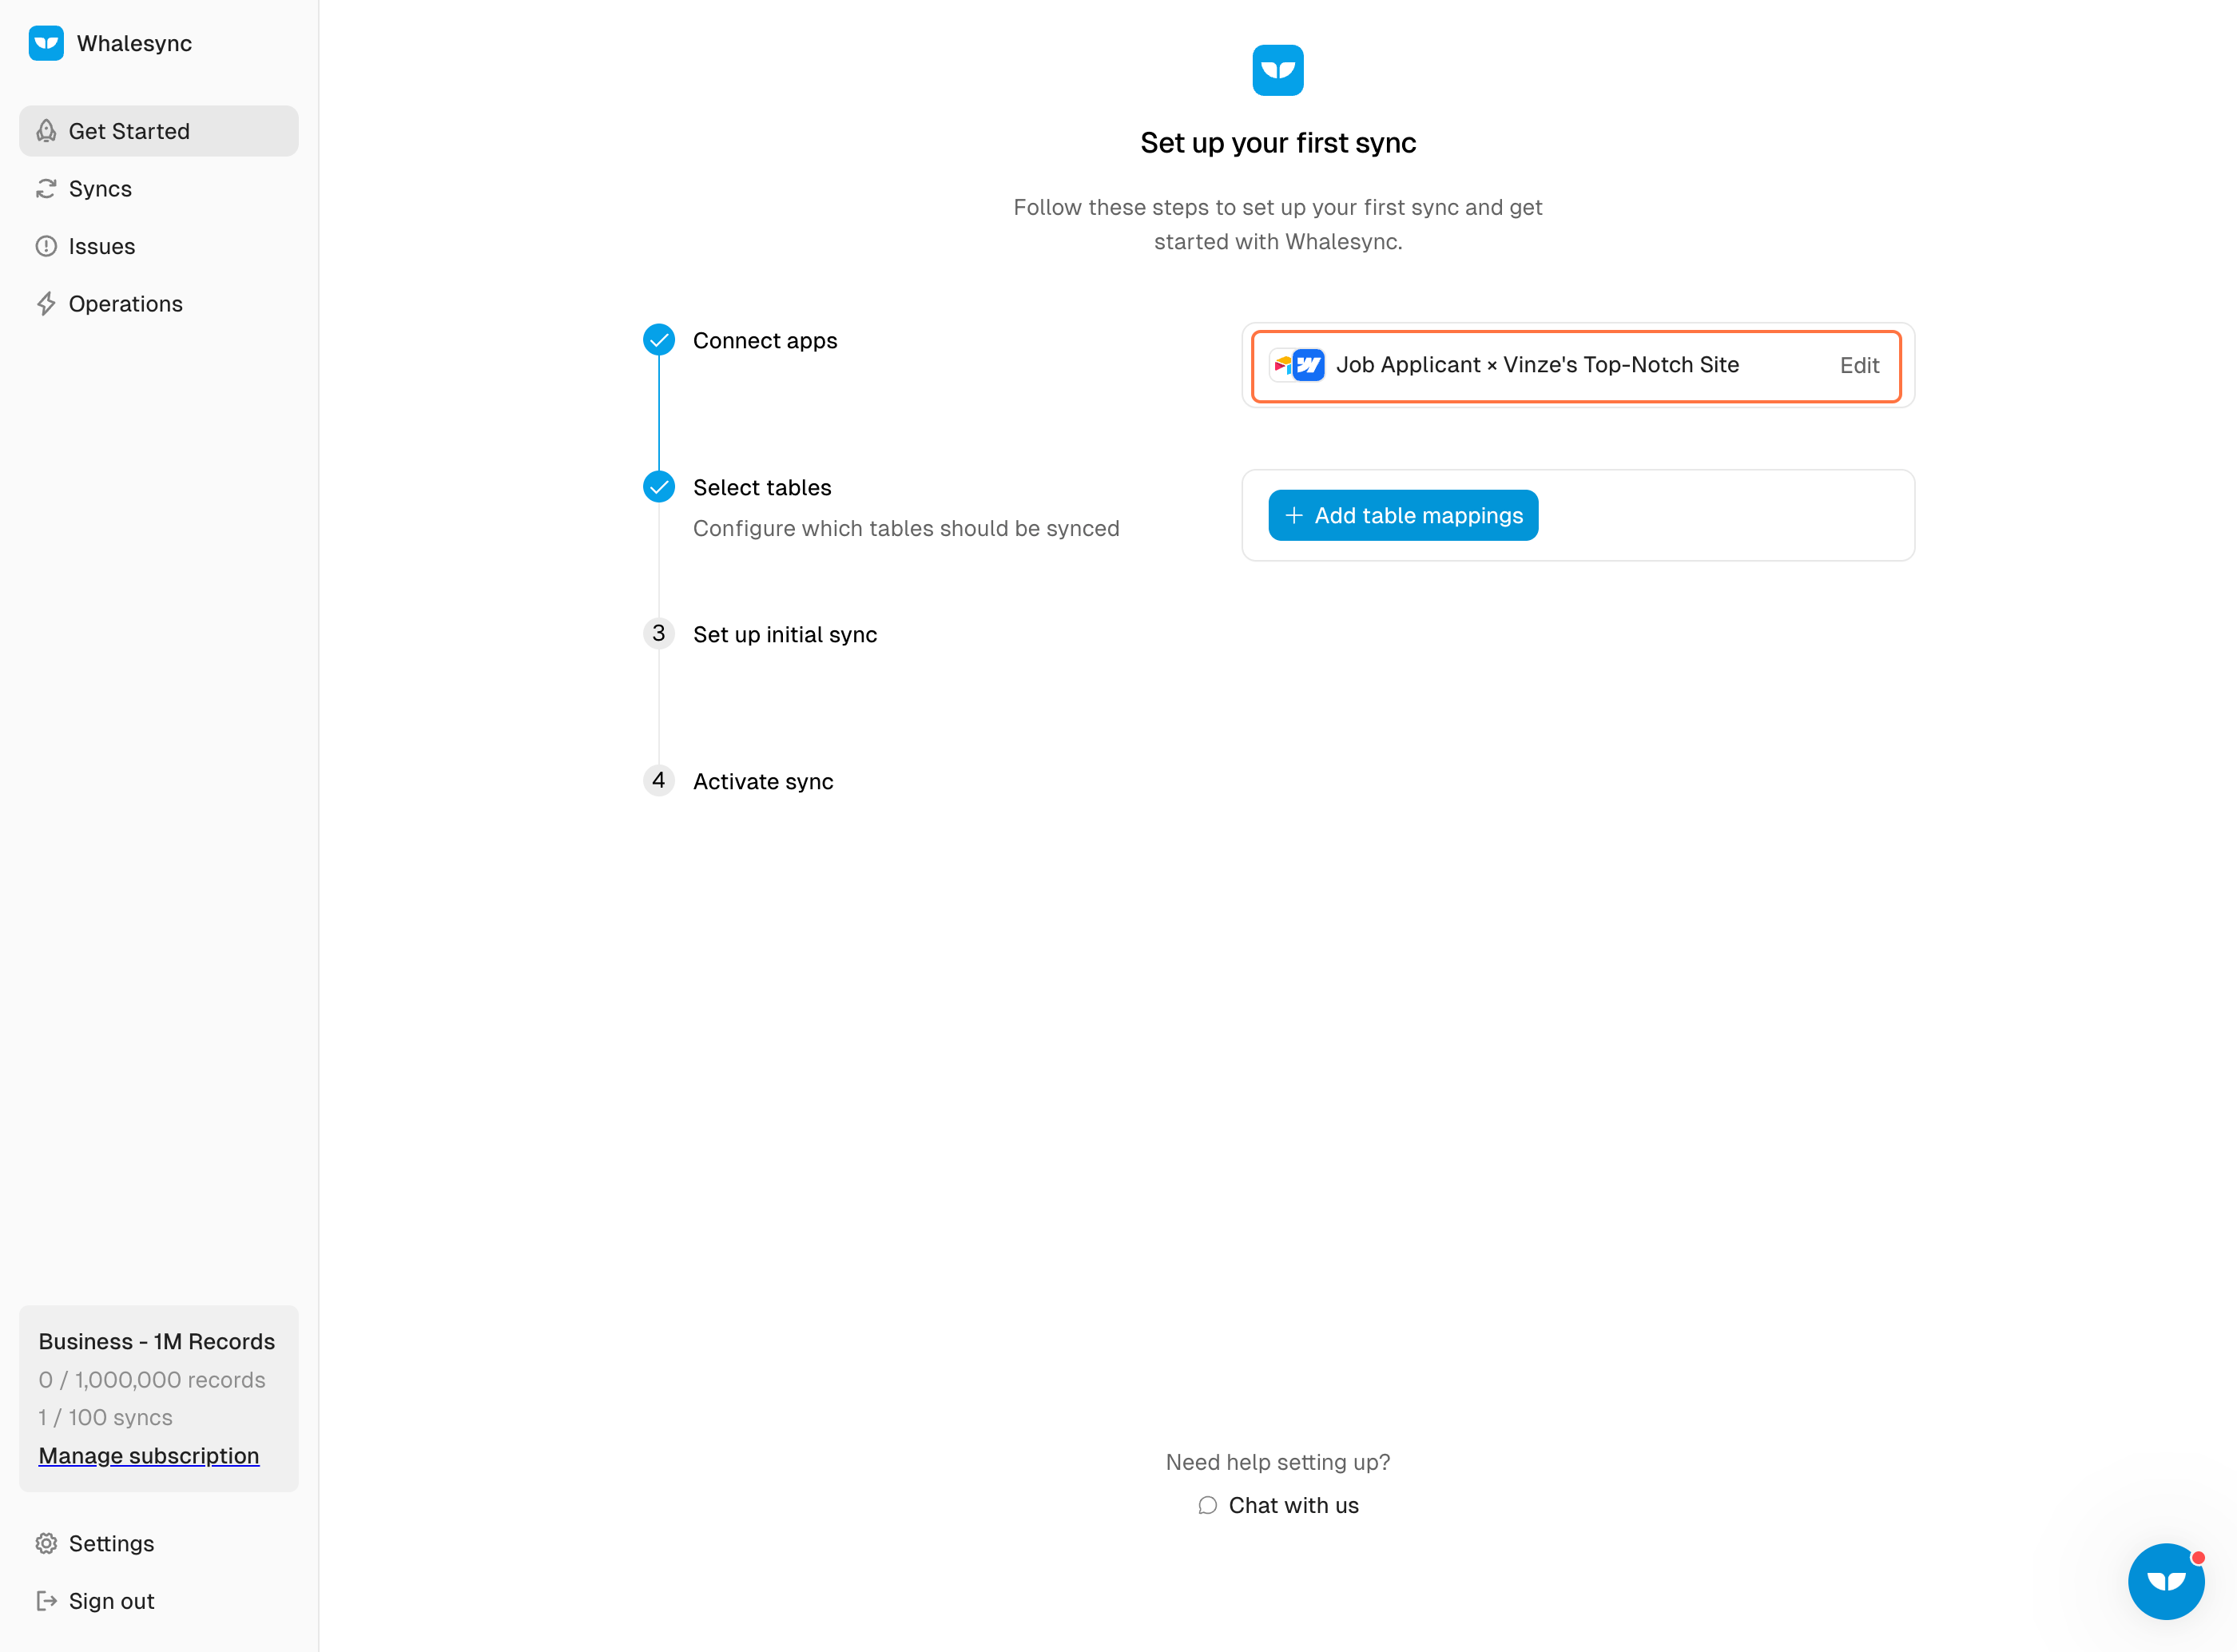Click the Webflow app icon in connection

[1309, 365]
